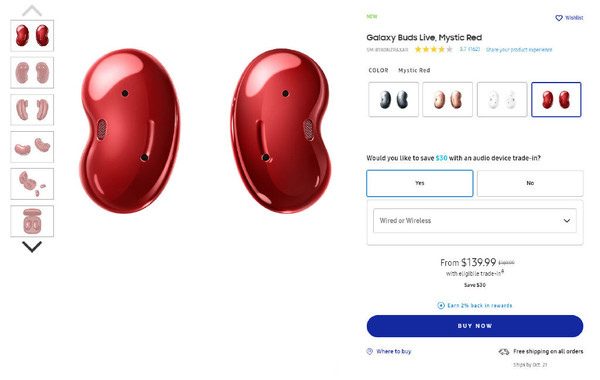
Task: Click the Wishlist heart icon
Action: (x=559, y=18)
